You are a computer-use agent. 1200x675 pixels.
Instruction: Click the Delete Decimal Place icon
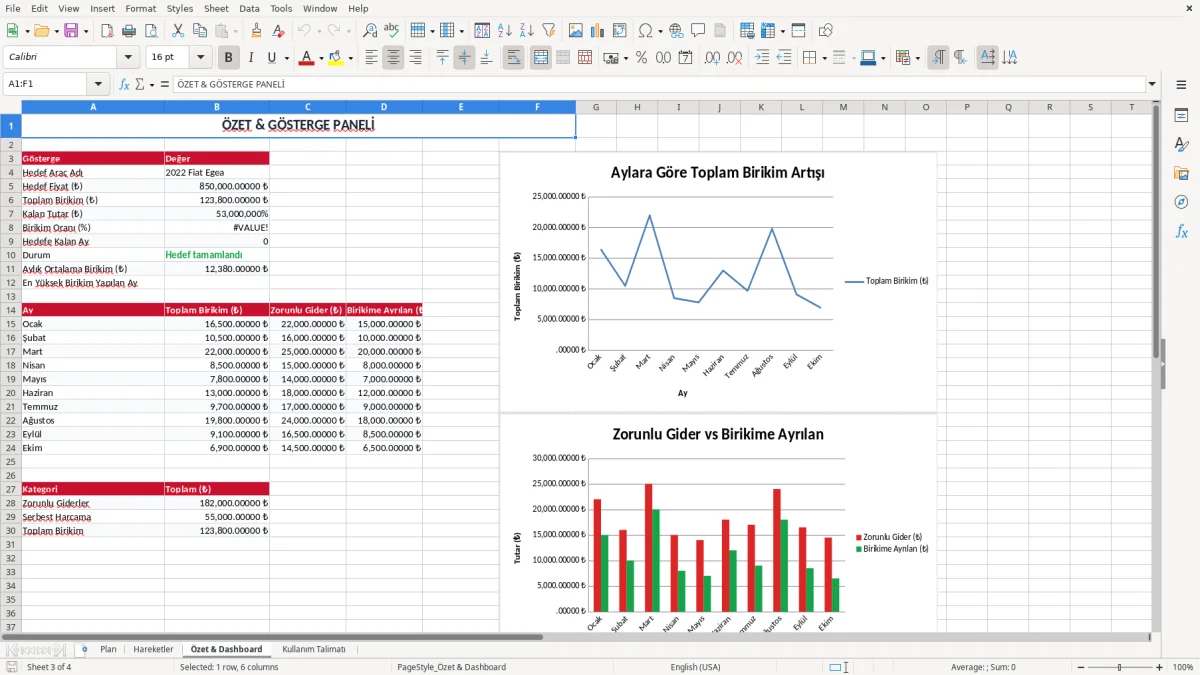click(734, 58)
